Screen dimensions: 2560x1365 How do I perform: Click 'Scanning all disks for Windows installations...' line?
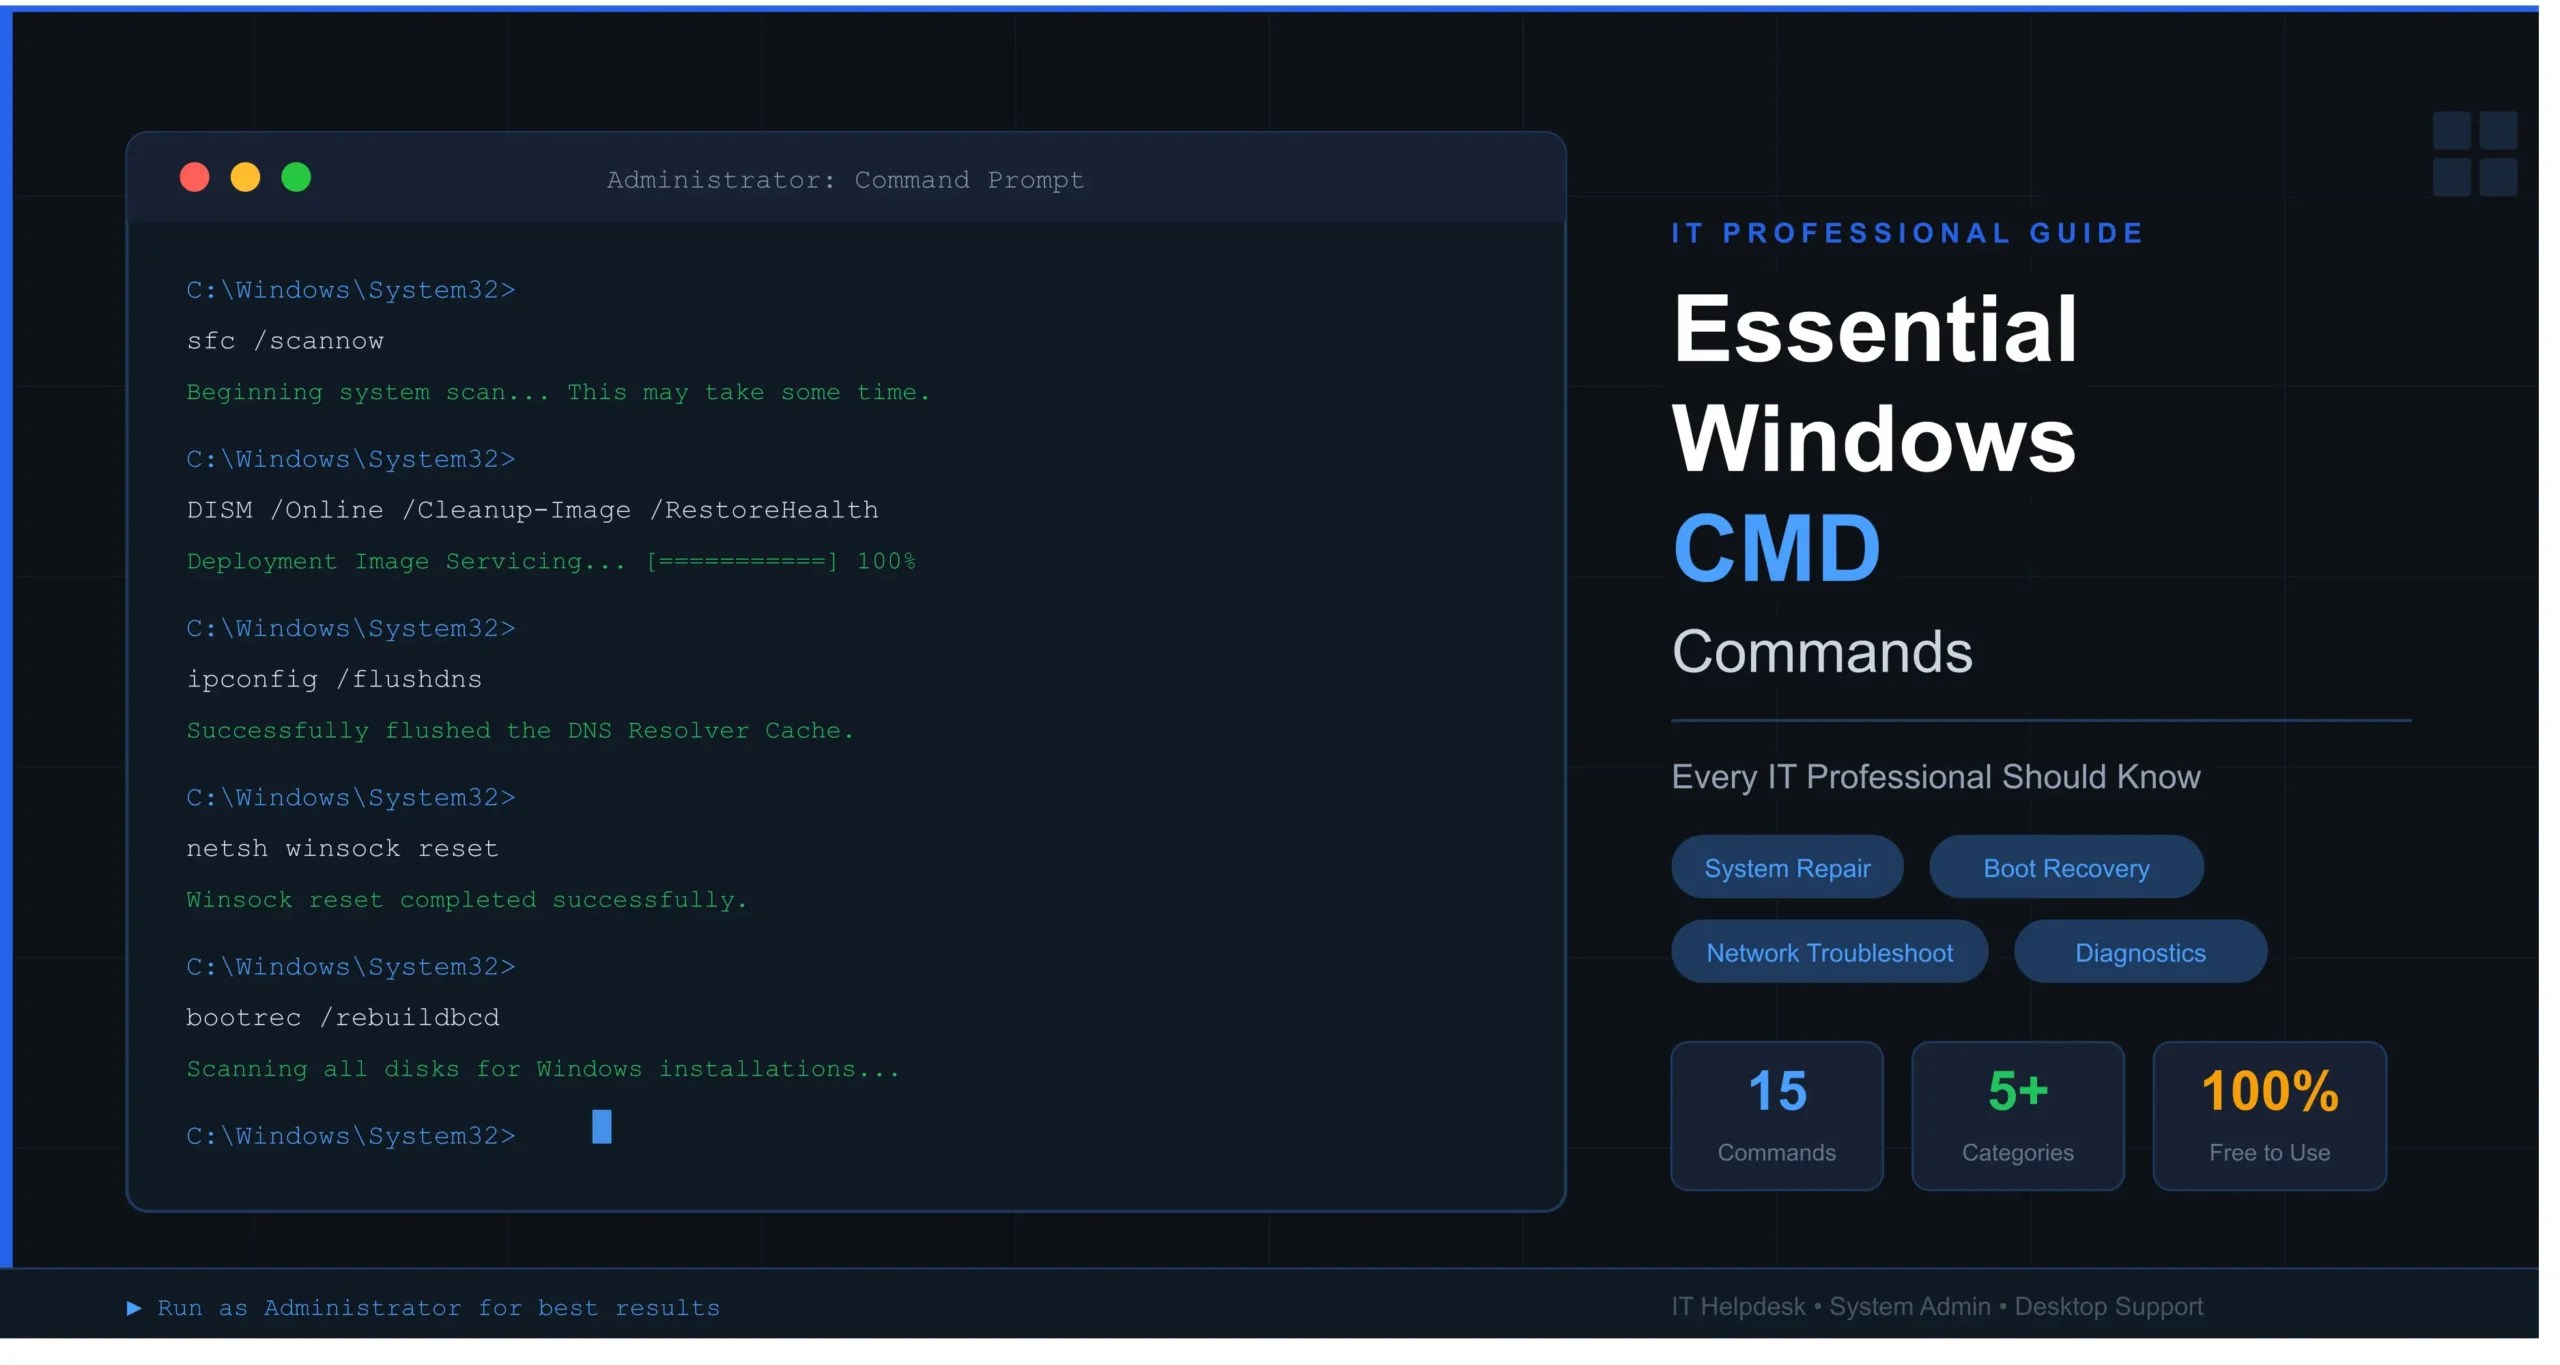click(543, 1069)
